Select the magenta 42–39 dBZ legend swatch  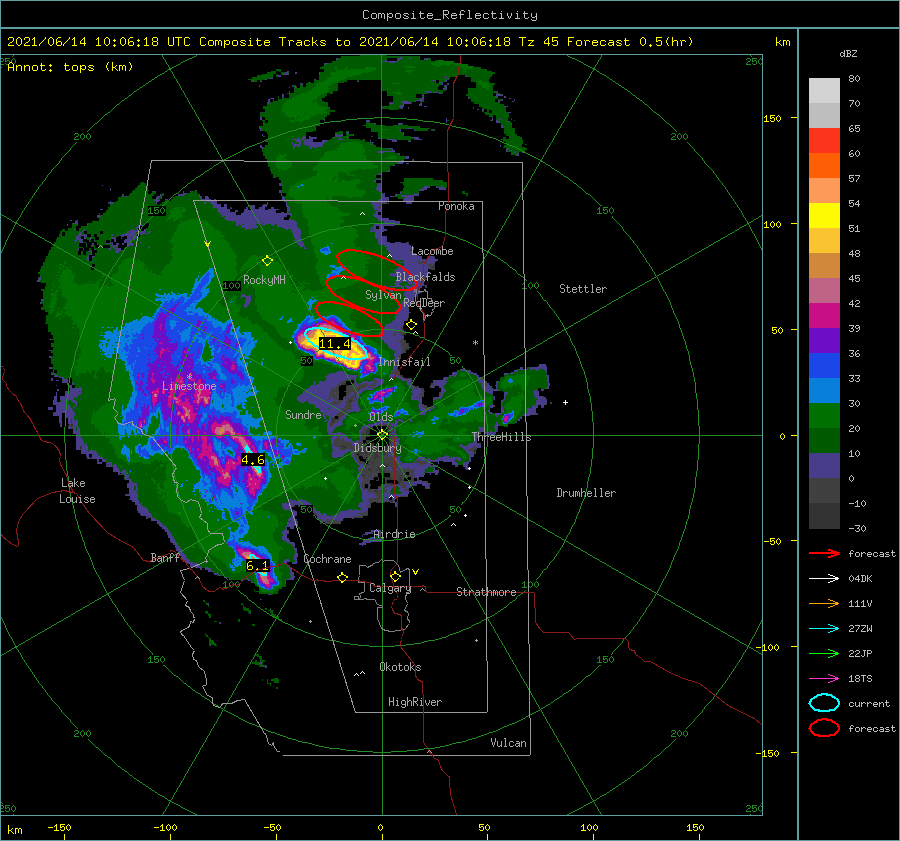pos(824,316)
